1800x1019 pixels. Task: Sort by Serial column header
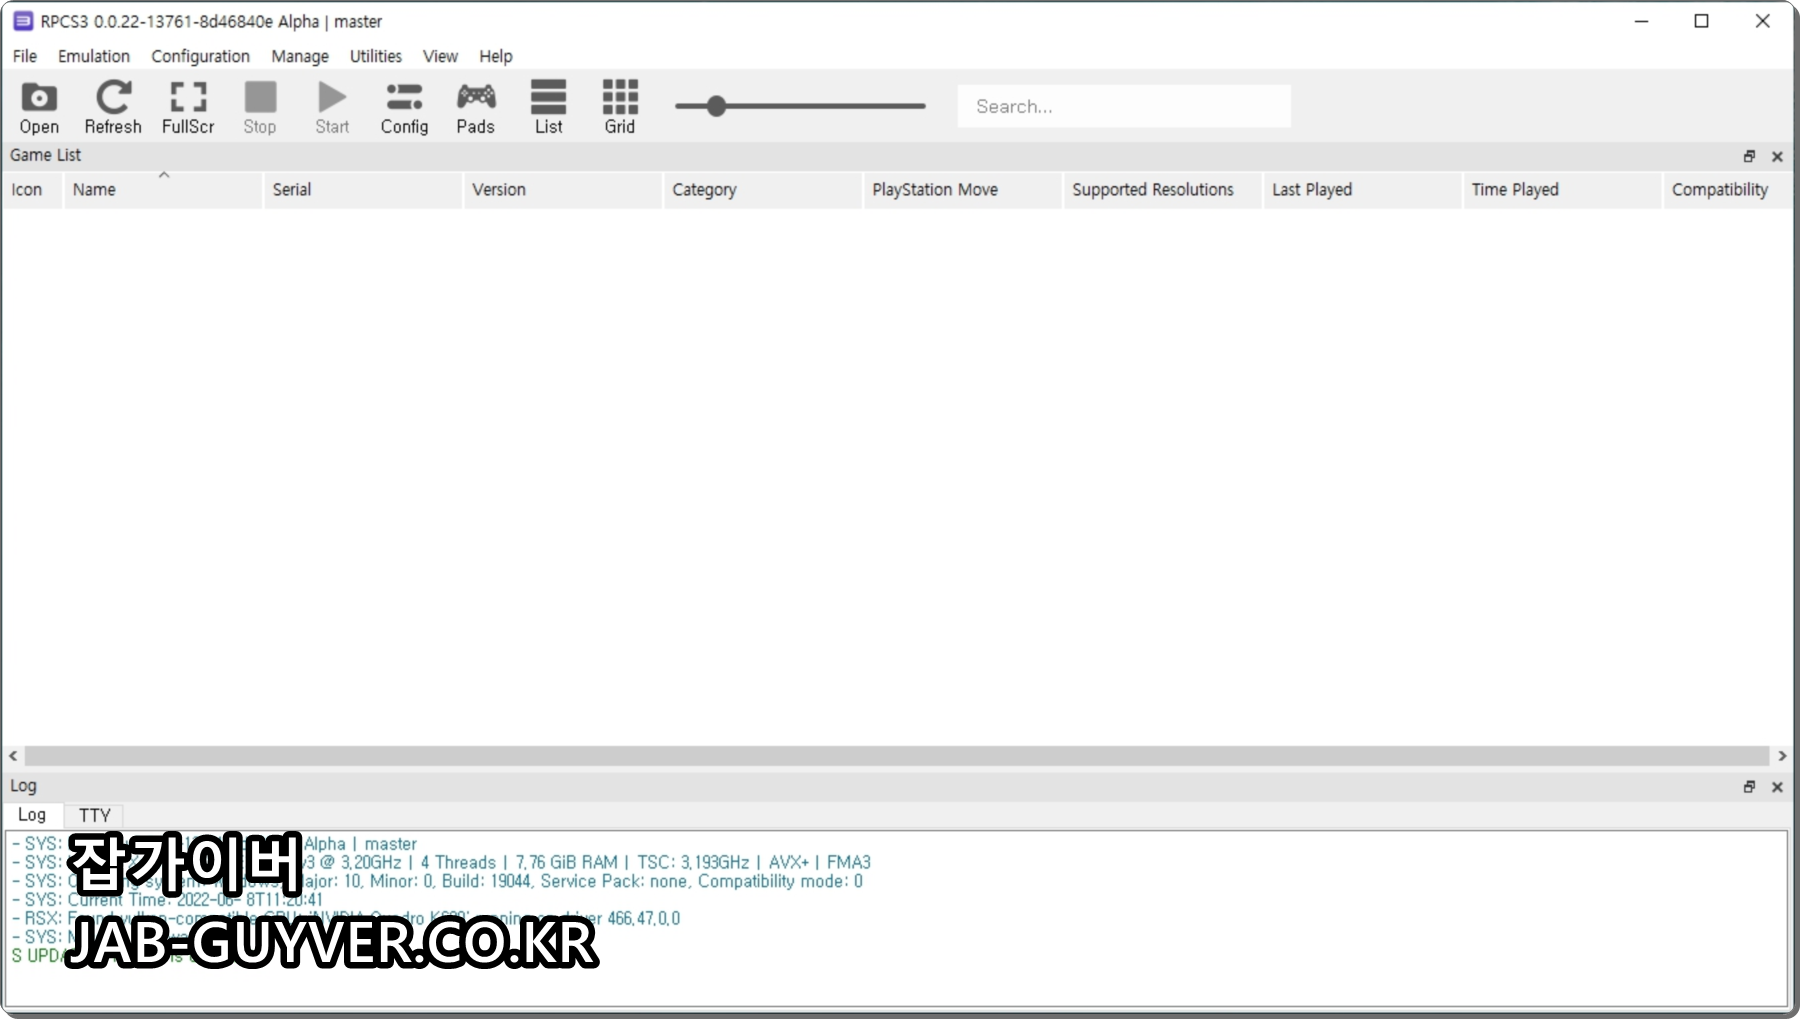tap(362, 190)
